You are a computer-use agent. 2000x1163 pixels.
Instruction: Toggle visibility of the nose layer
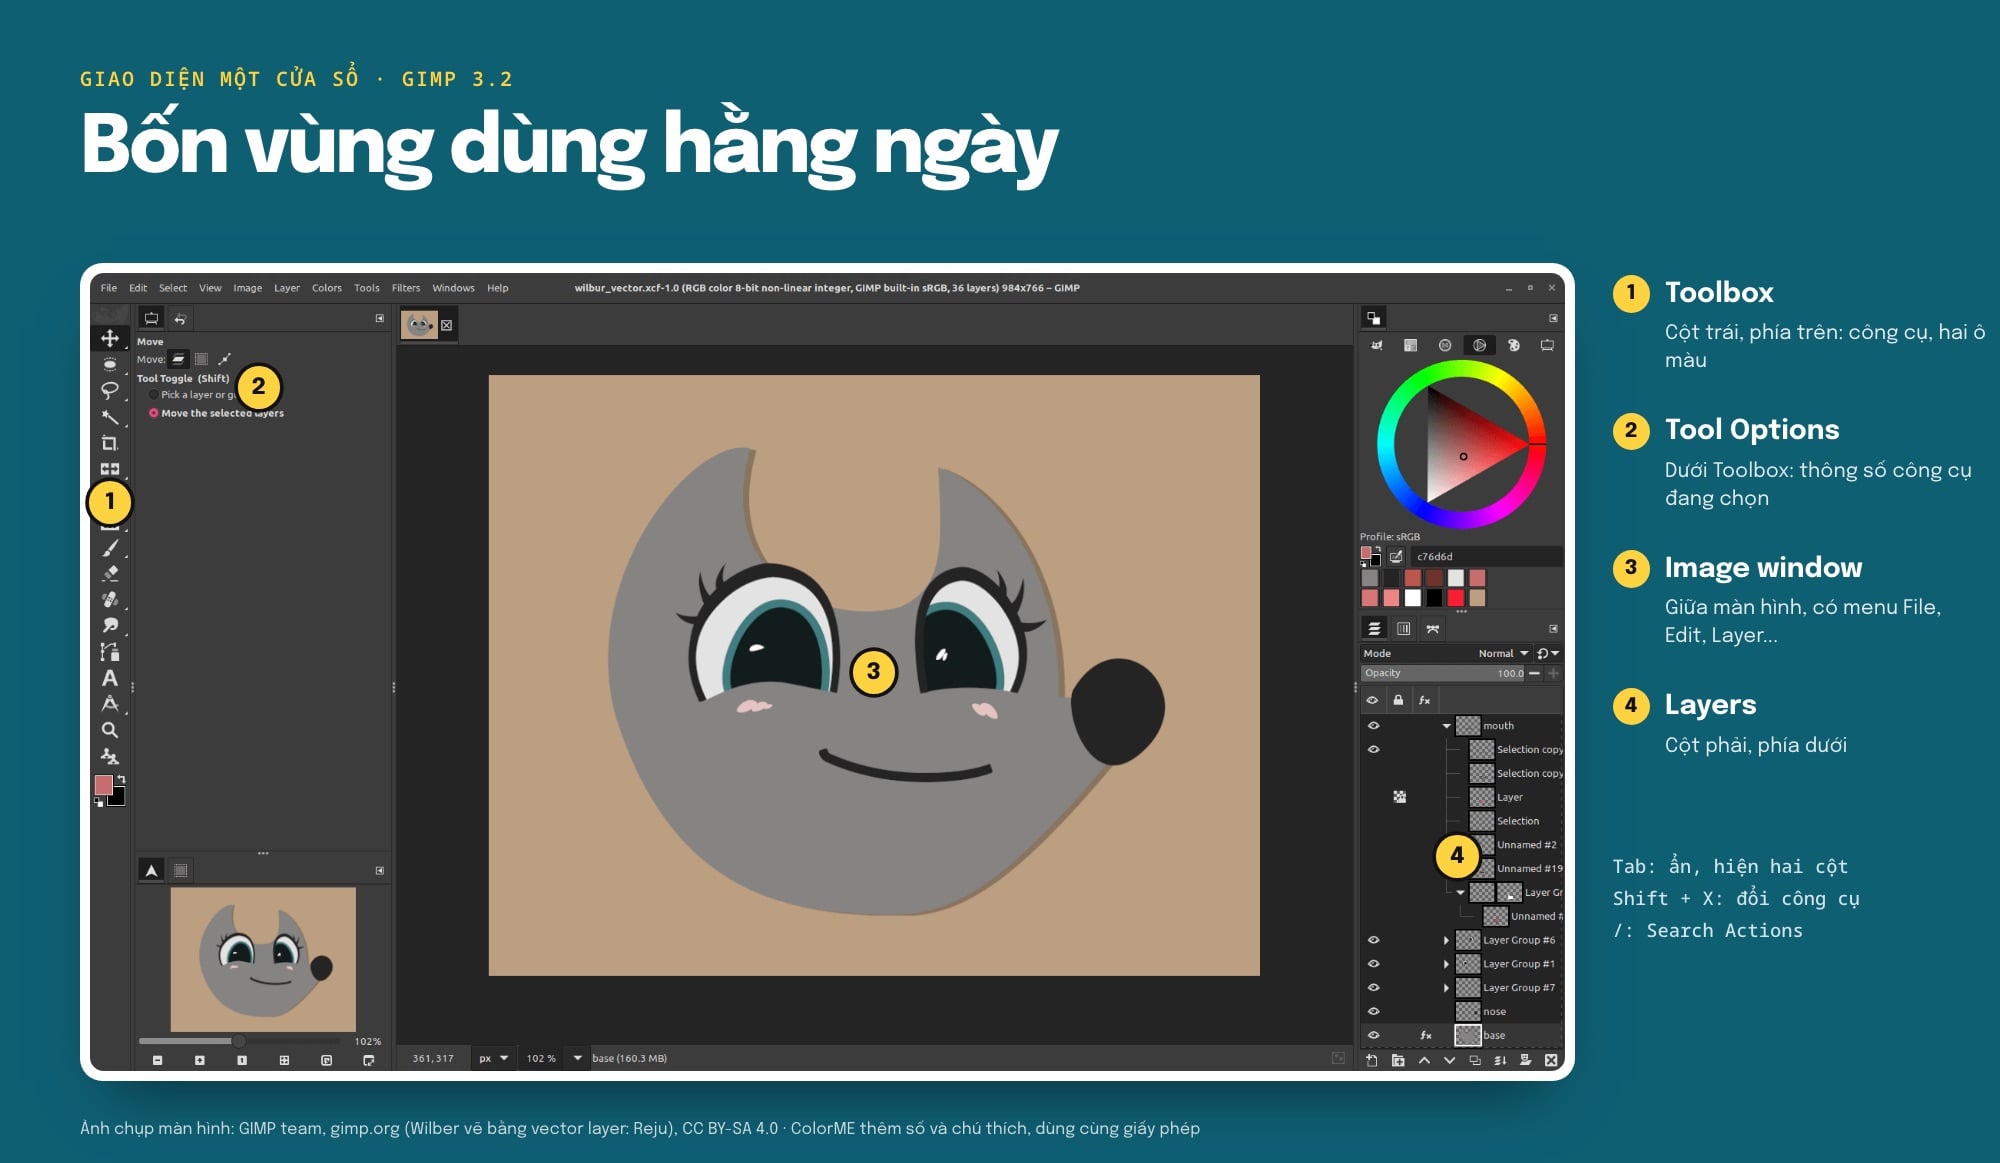1373,1011
